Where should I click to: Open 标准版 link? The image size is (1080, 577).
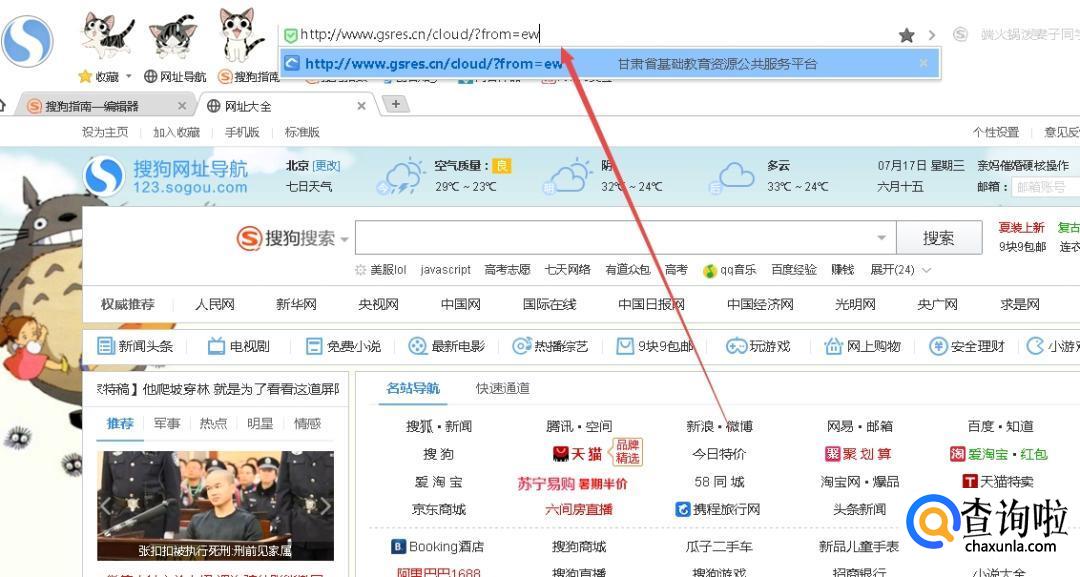tap(302, 132)
